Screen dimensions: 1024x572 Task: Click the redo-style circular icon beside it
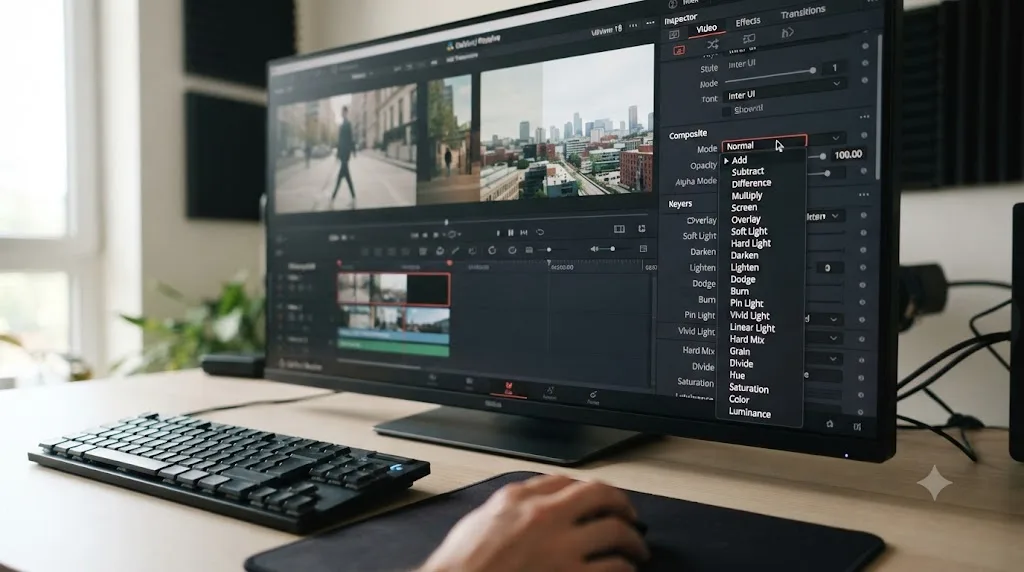(x=513, y=250)
